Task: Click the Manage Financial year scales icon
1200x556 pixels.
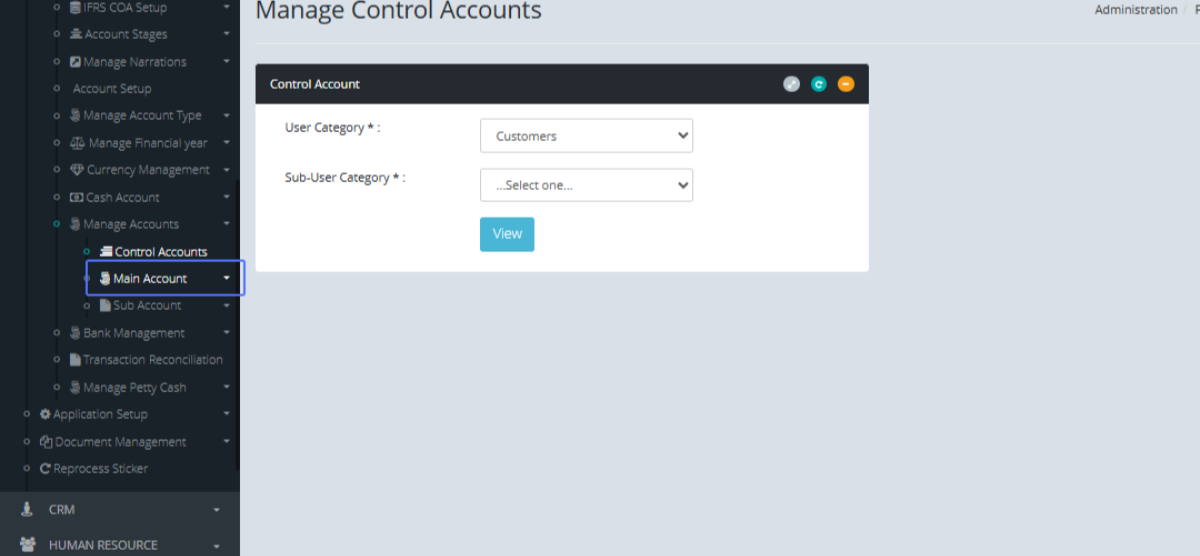Action: tap(78, 143)
